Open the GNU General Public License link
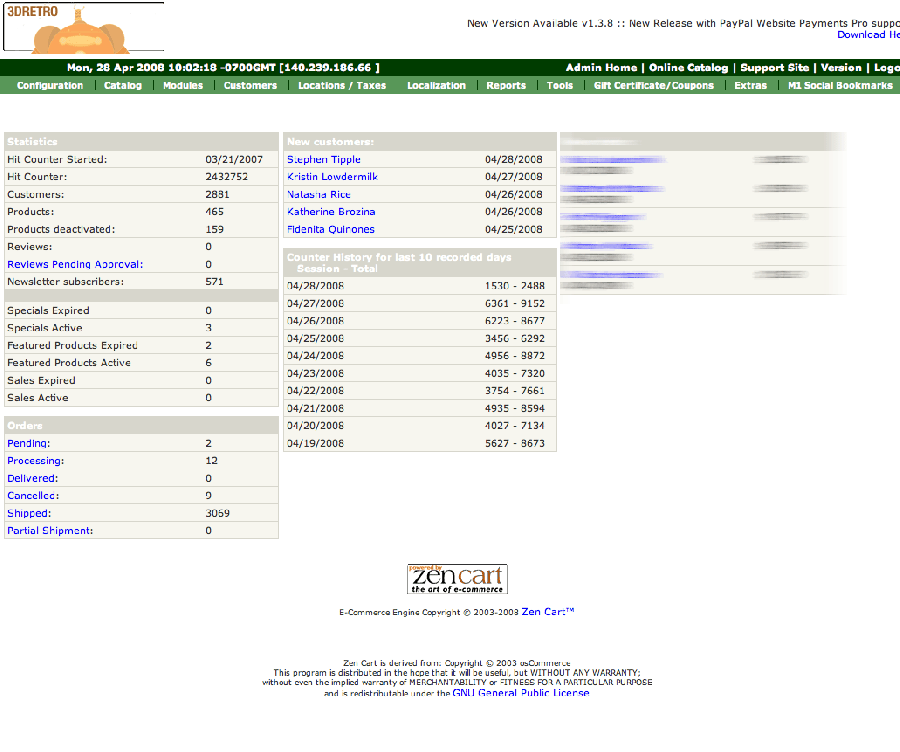Screen dimensions: 900x752 coord(520,693)
